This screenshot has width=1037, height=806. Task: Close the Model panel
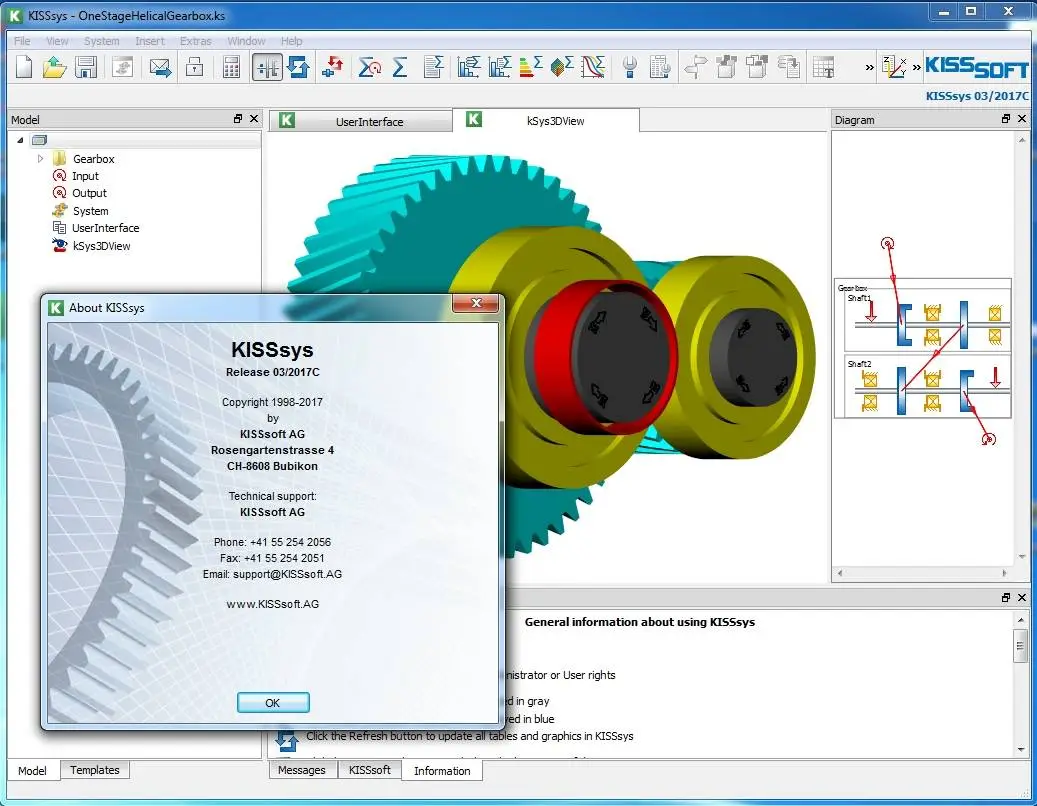[x=254, y=119]
